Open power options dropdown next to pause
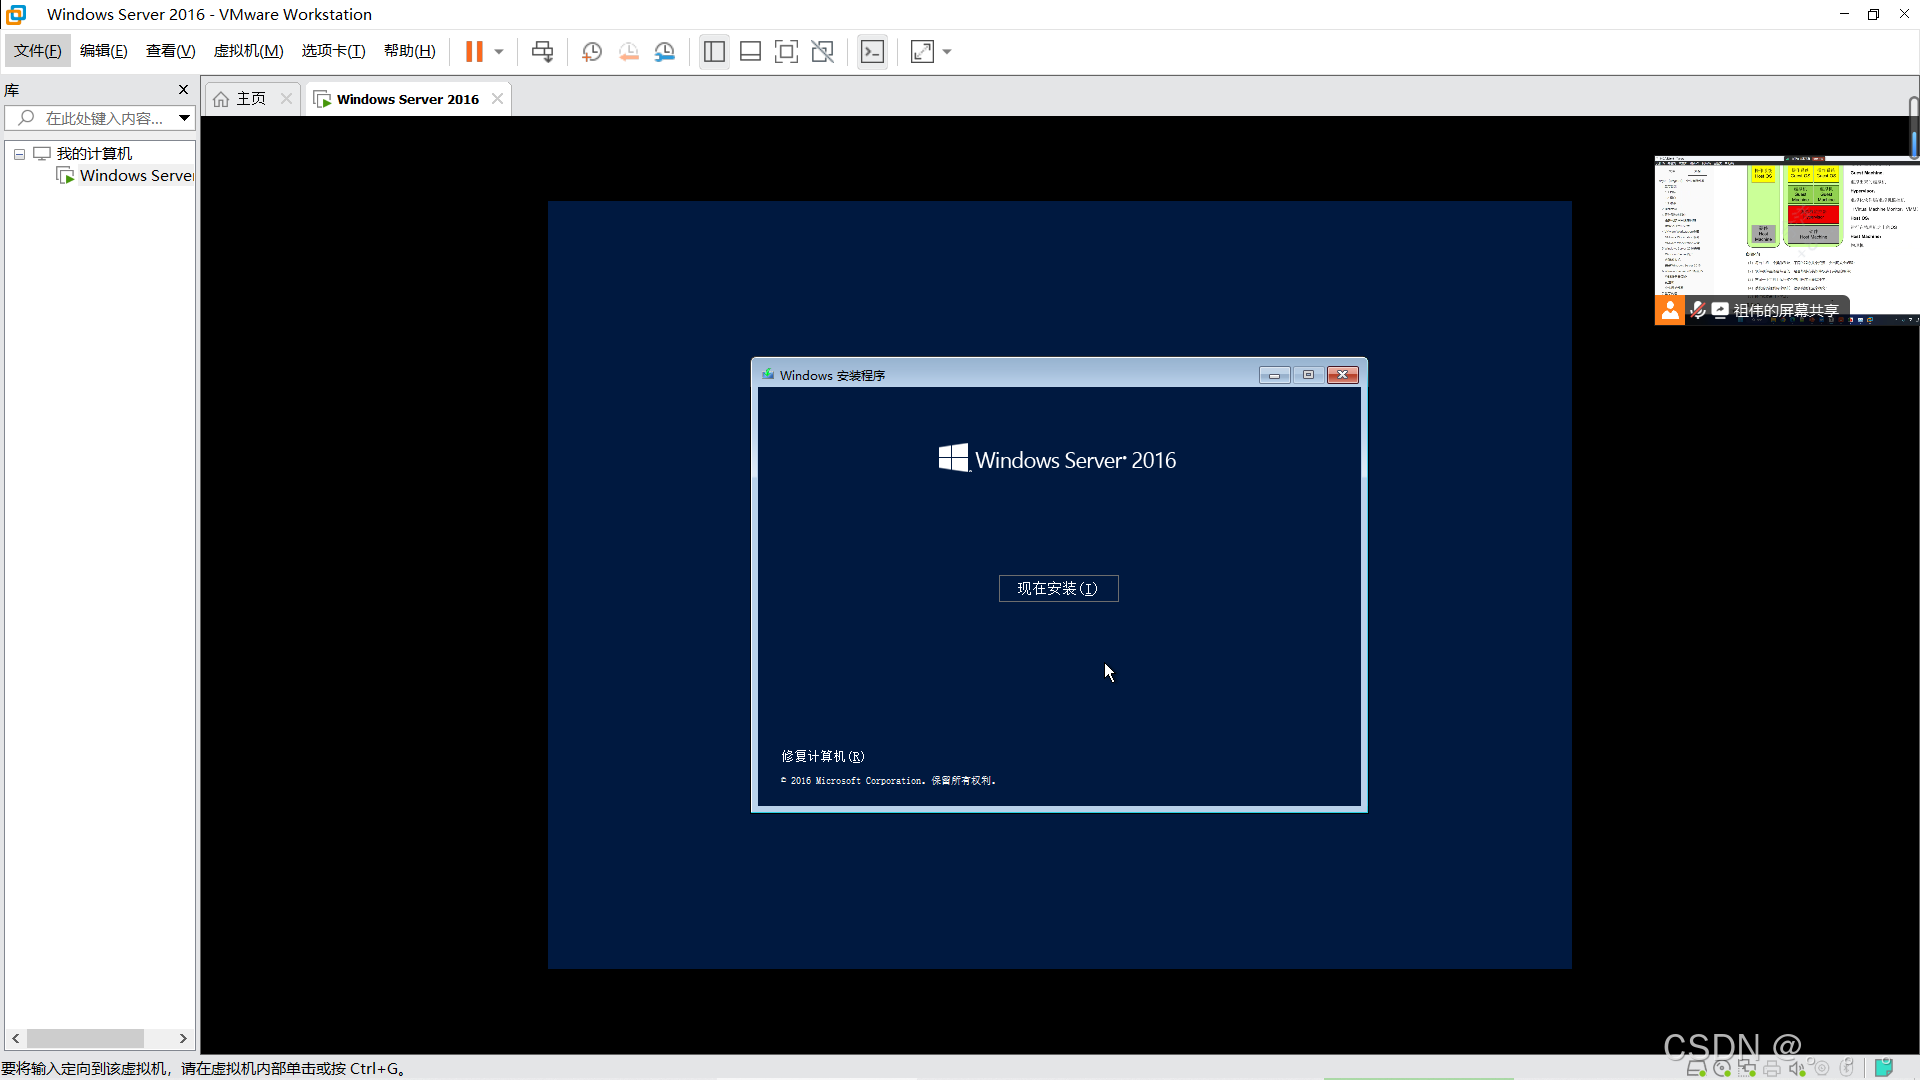The height and width of the screenshot is (1080, 1920). (x=499, y=52)
